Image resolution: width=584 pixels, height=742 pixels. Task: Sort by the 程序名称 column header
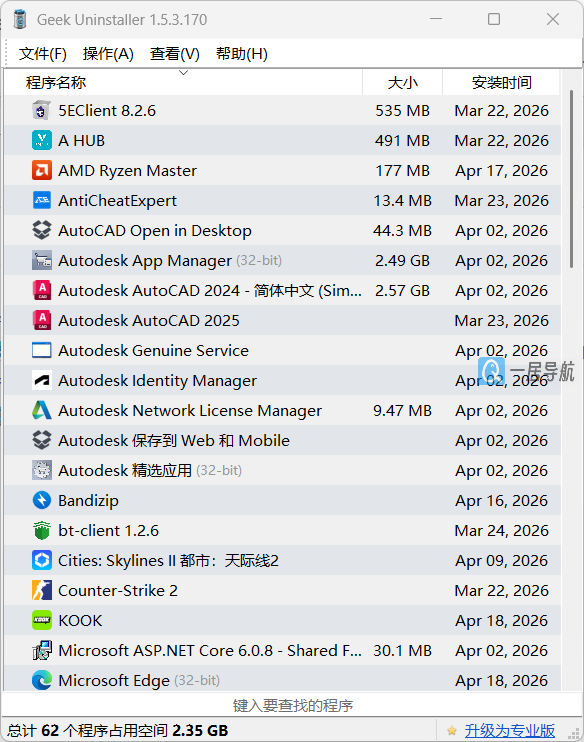pos(183,82)
